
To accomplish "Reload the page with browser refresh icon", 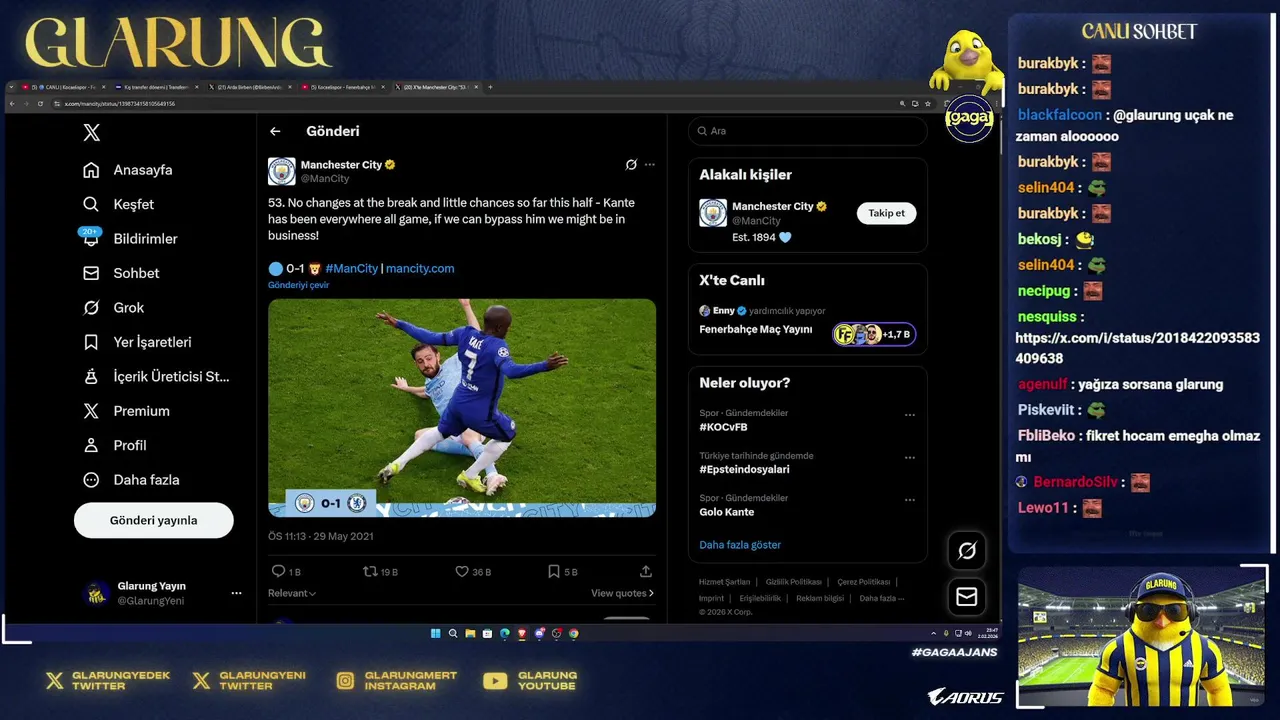I will tap(38, 103).
